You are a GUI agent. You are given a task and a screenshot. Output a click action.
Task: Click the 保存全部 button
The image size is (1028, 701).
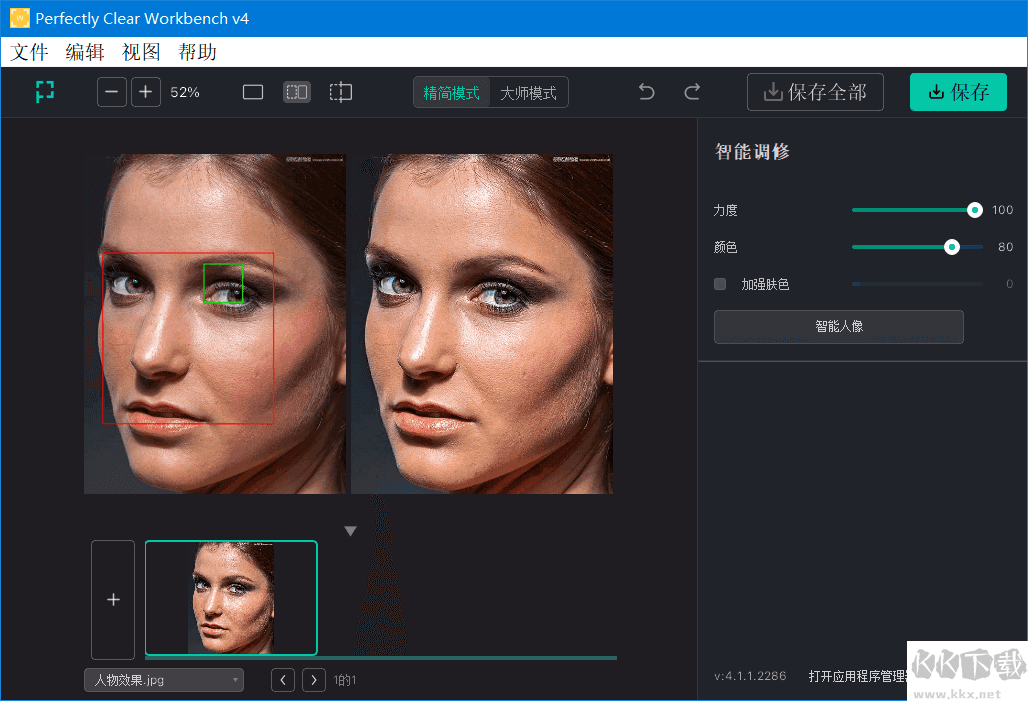click(x=815, y=92)
